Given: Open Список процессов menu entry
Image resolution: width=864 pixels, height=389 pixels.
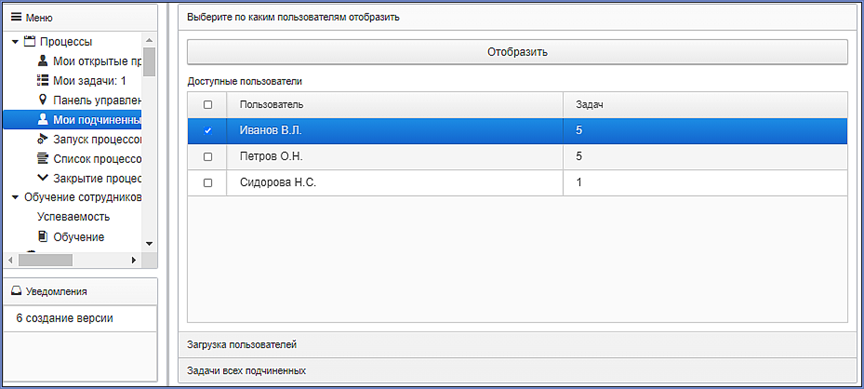Looking at the screenshot, I should pyautogui.click(x=98, y=159).
